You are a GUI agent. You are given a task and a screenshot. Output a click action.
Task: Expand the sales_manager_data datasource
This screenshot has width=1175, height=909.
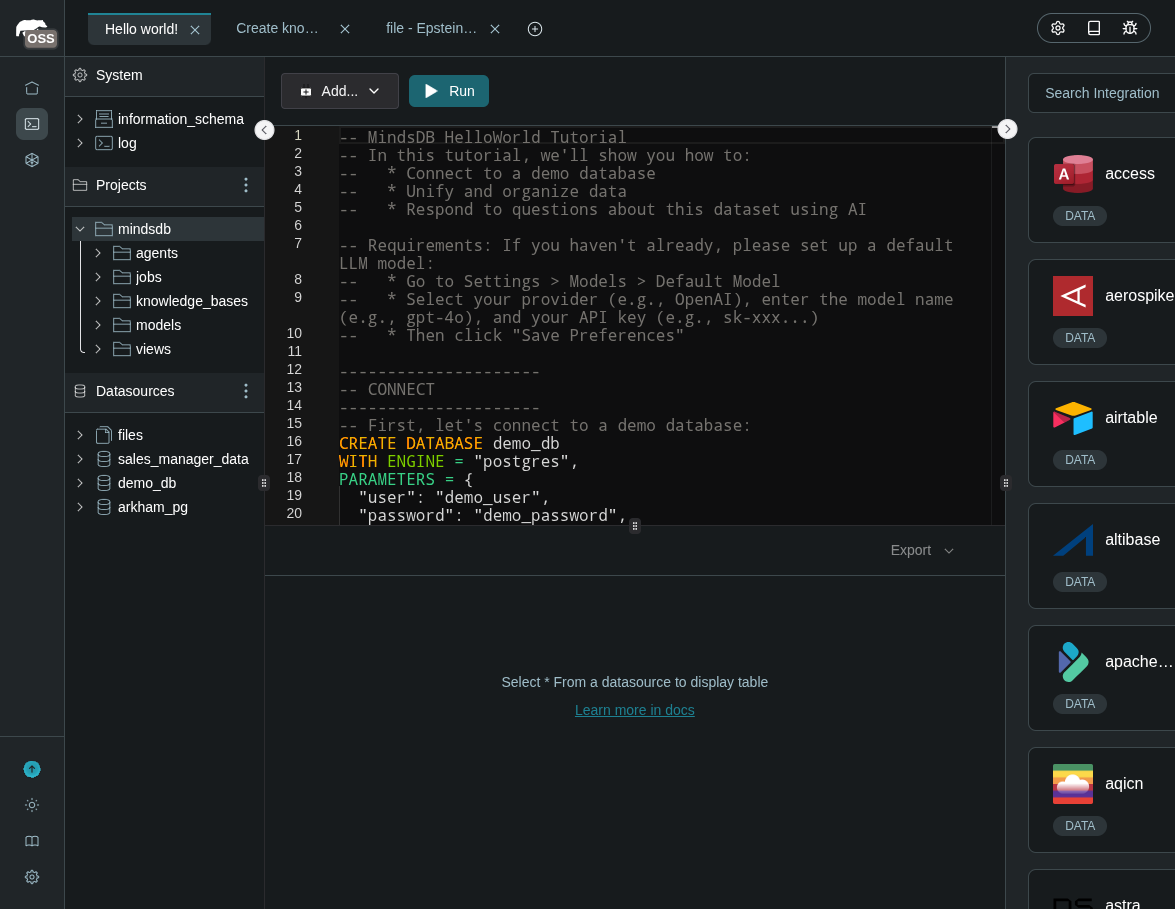point(79,459)
